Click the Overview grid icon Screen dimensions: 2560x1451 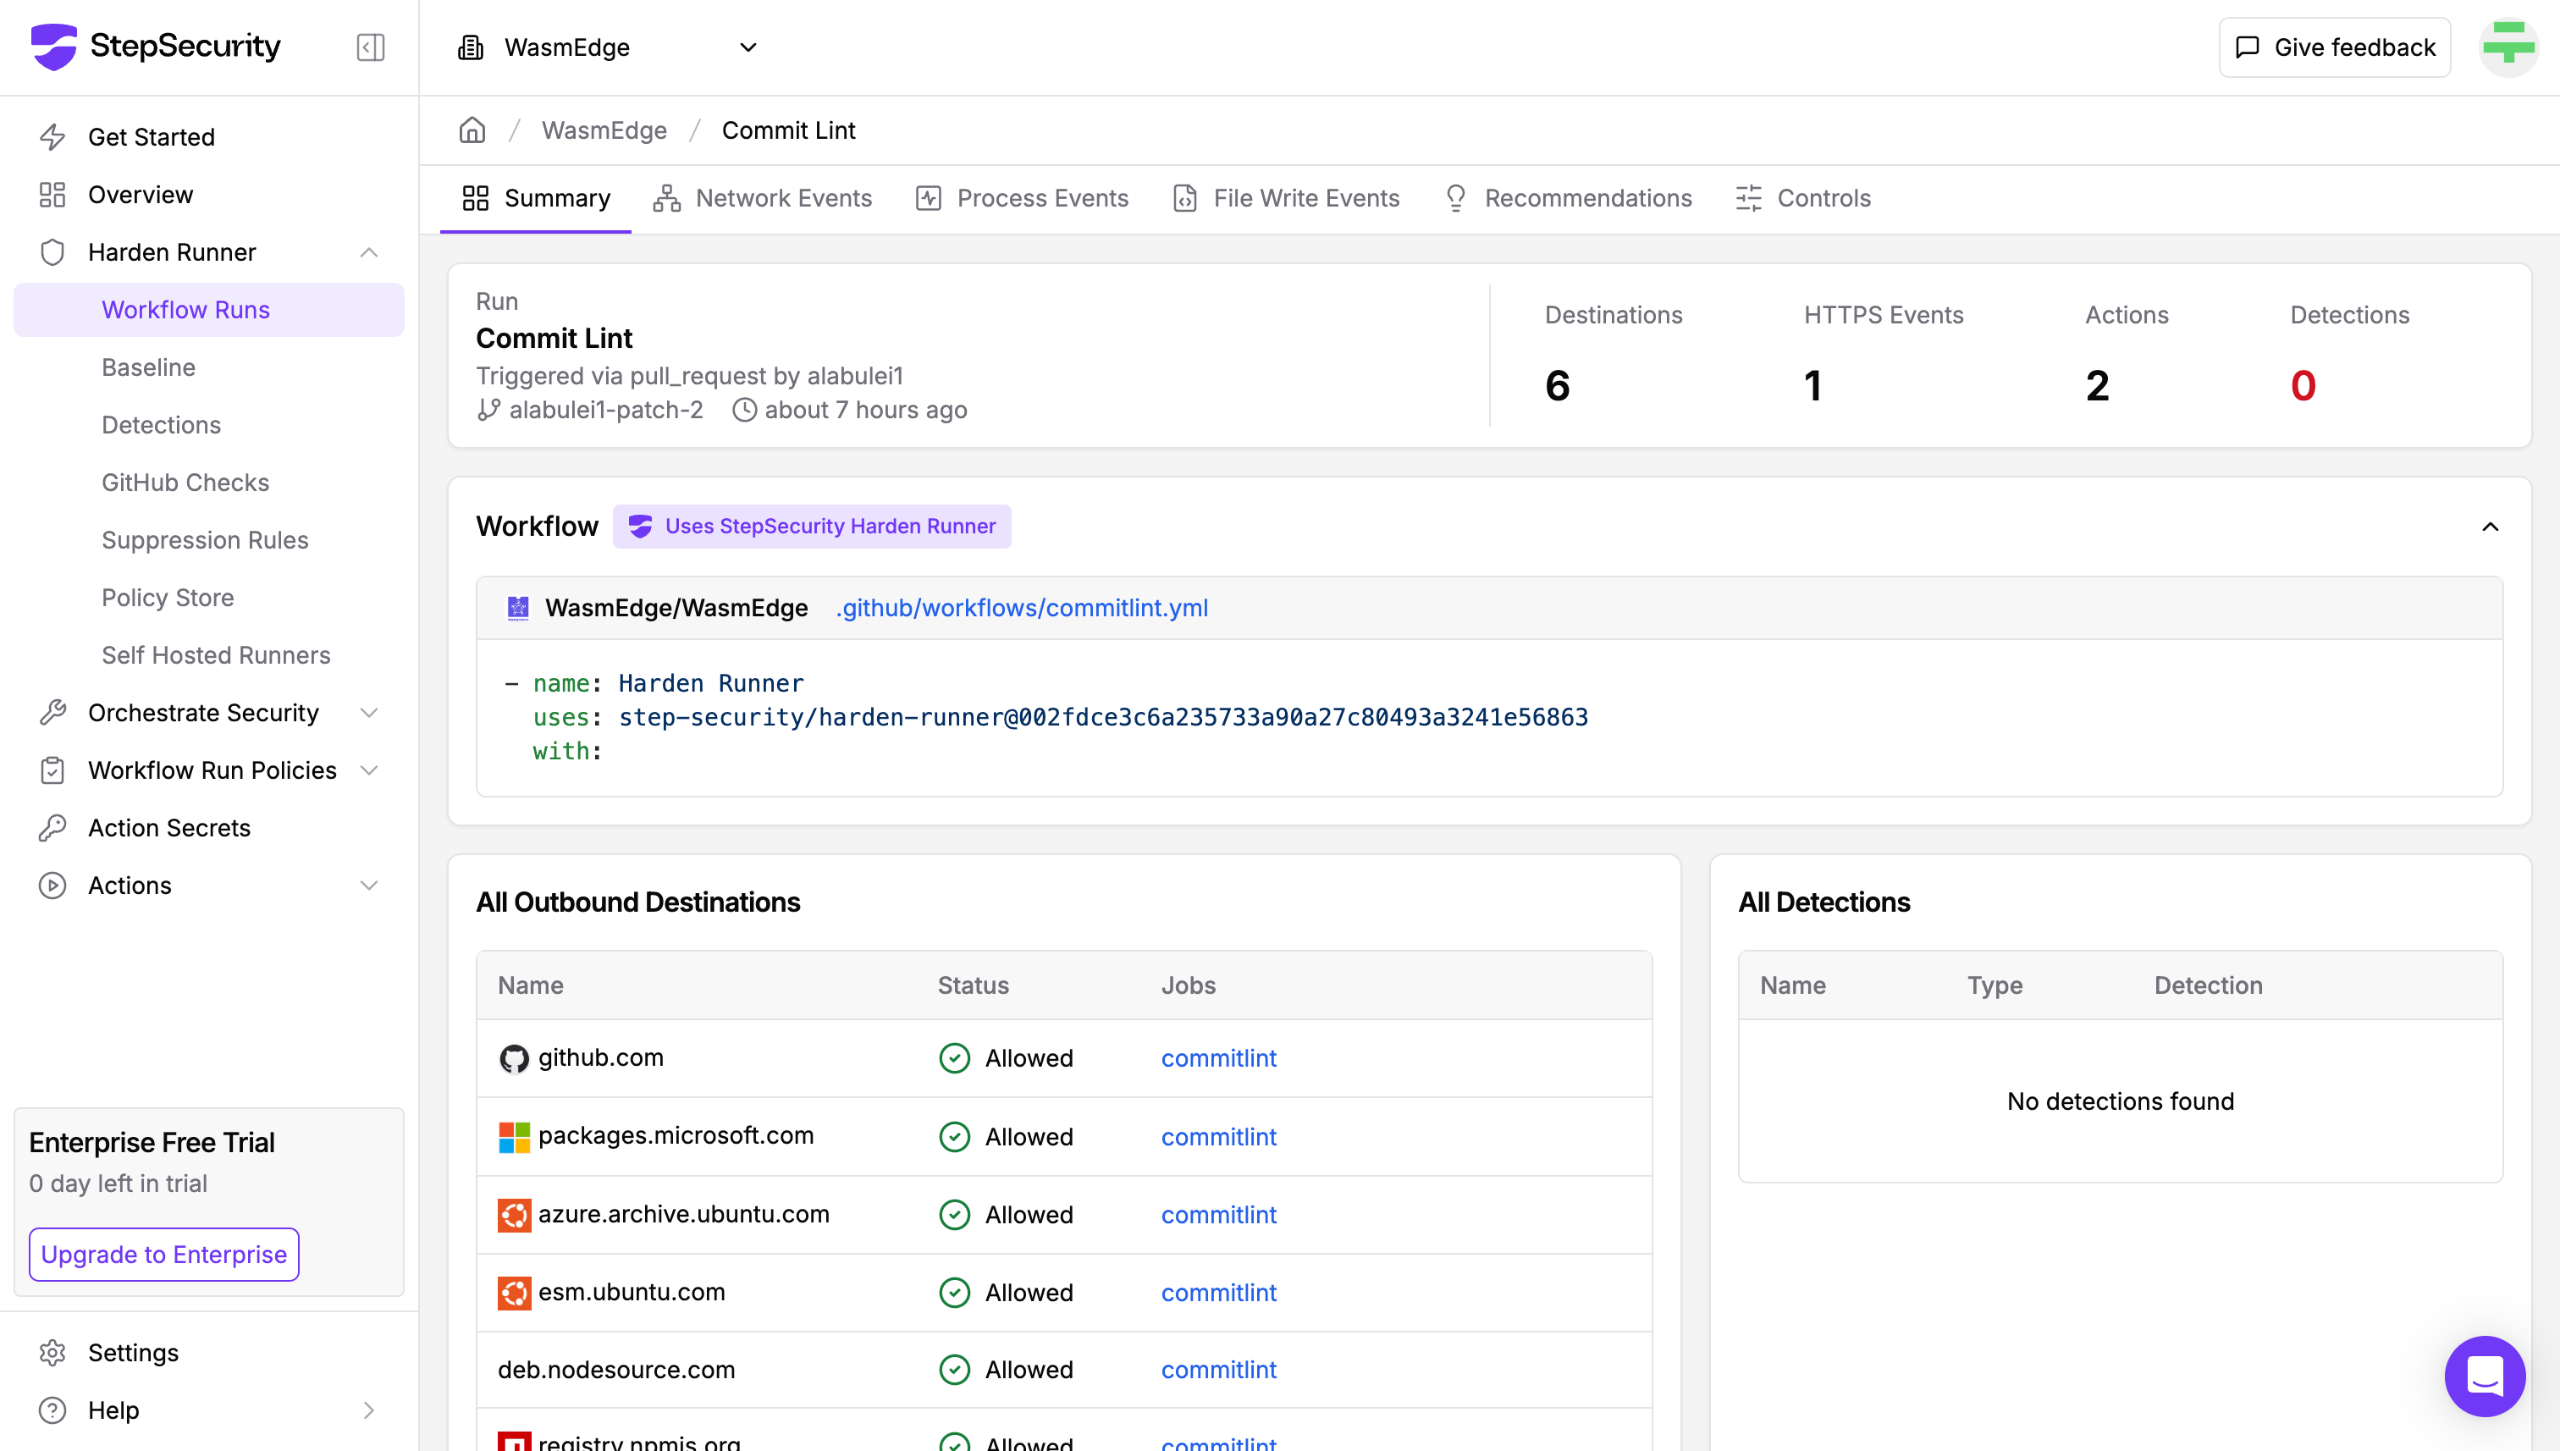(52, 195)
